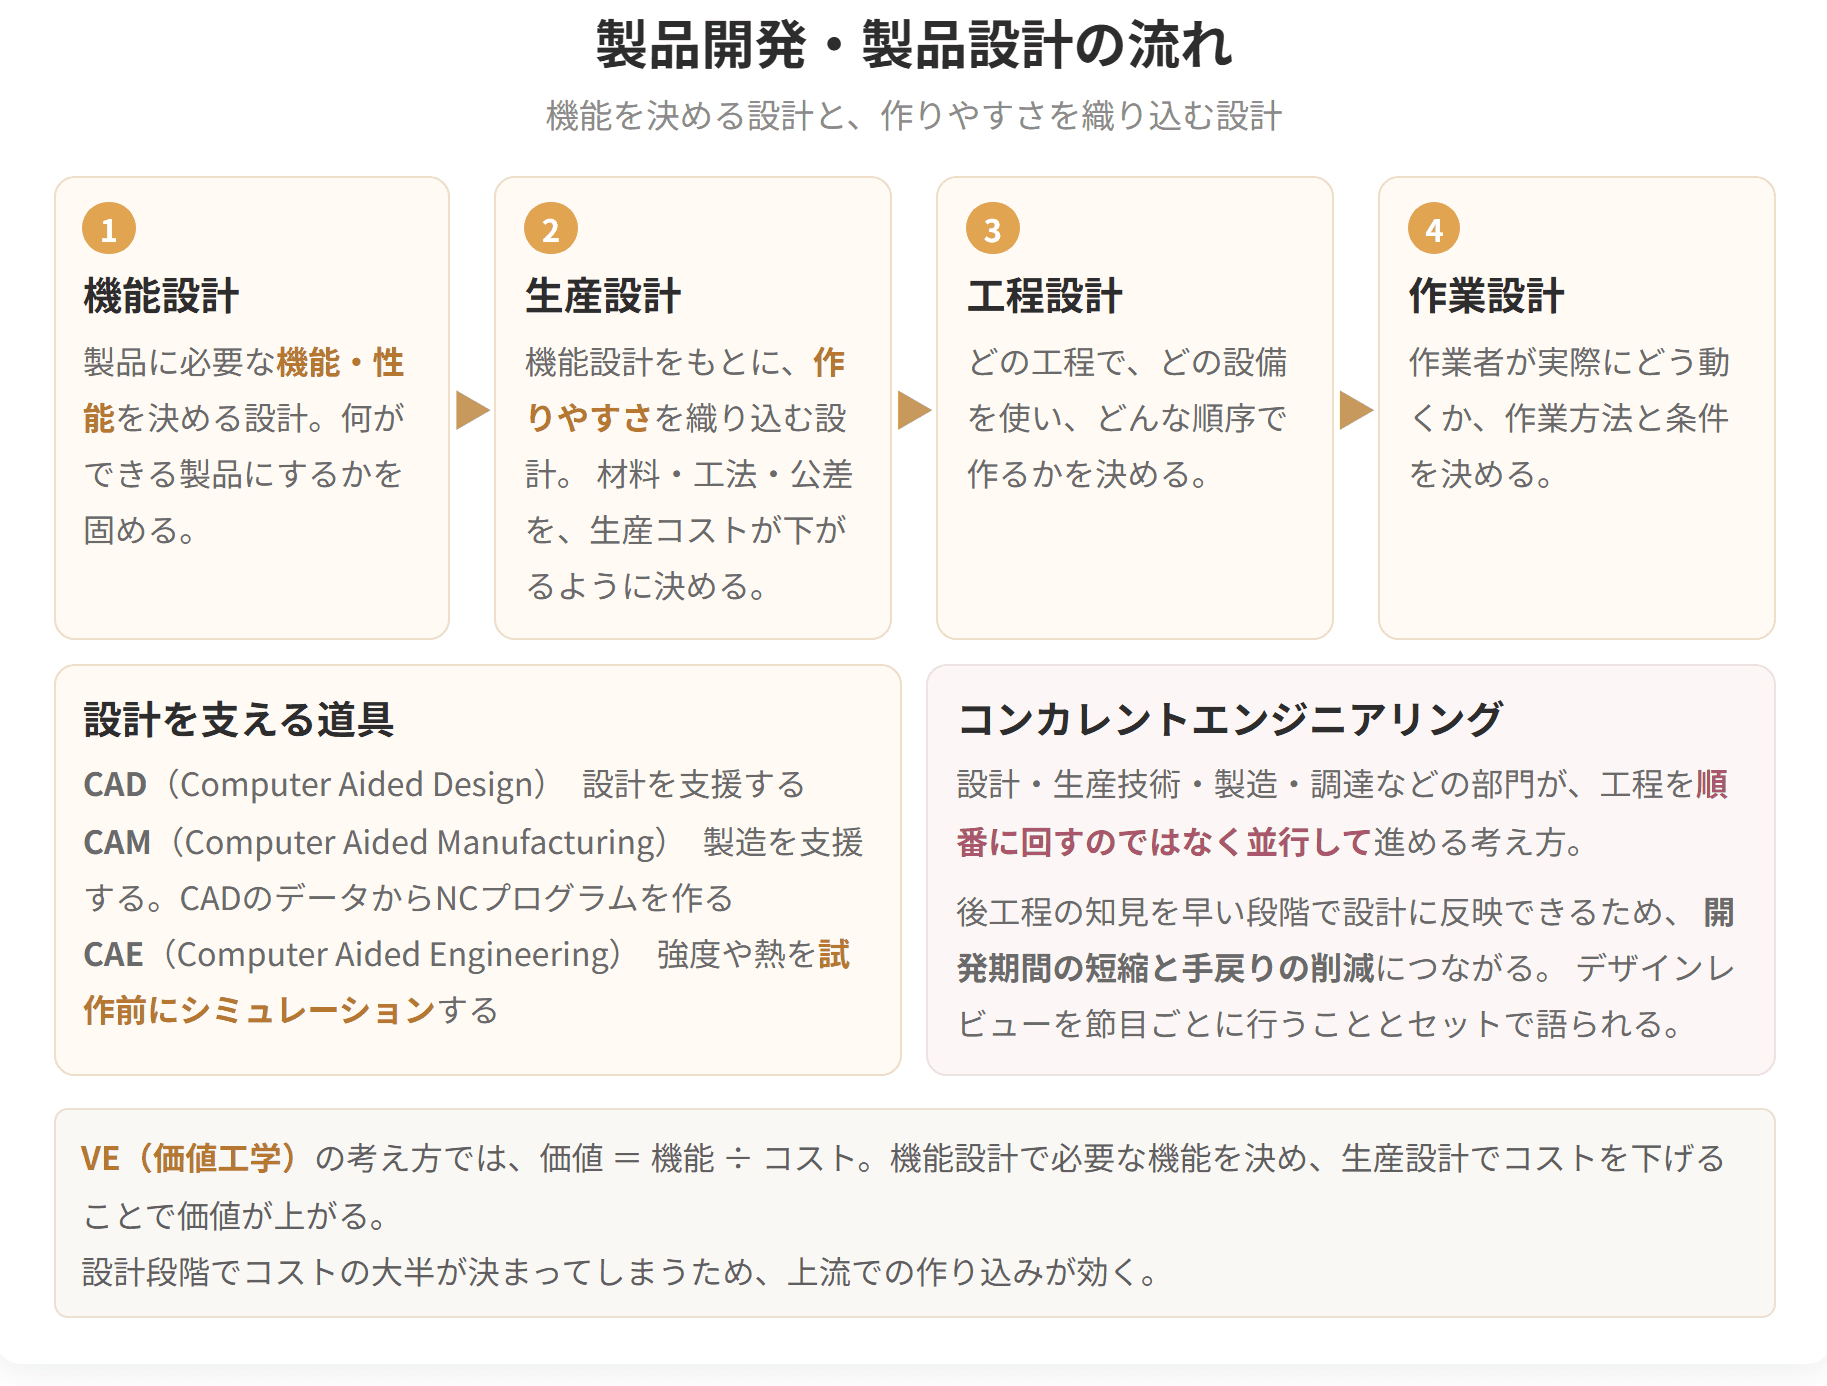Click the number 2 step badge
This screenshot has height=1386, width=1827.
tap(551, 229)
